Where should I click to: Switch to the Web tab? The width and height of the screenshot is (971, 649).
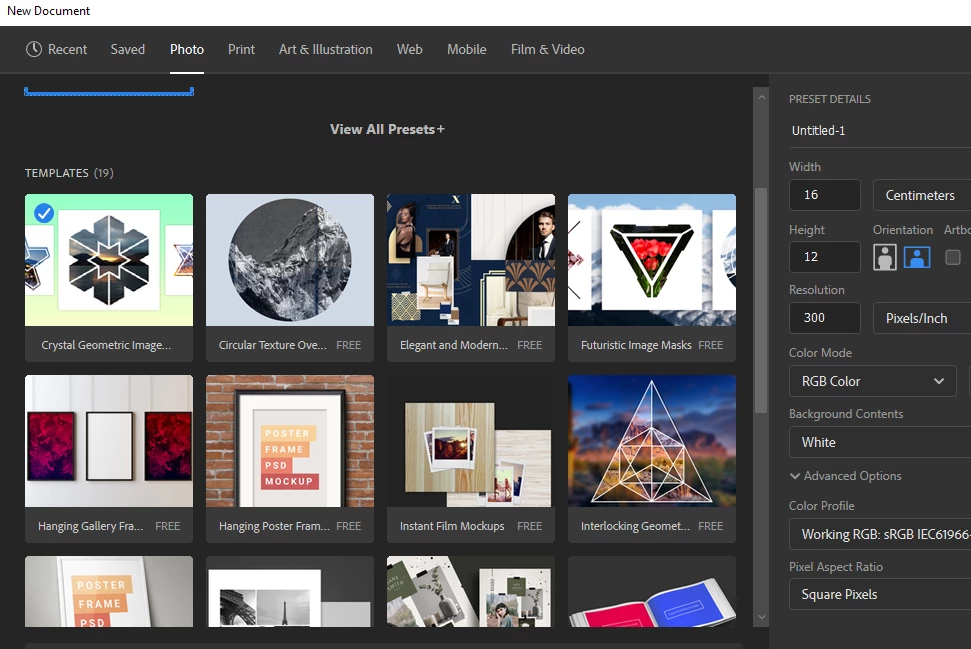[x=409, y=49]
